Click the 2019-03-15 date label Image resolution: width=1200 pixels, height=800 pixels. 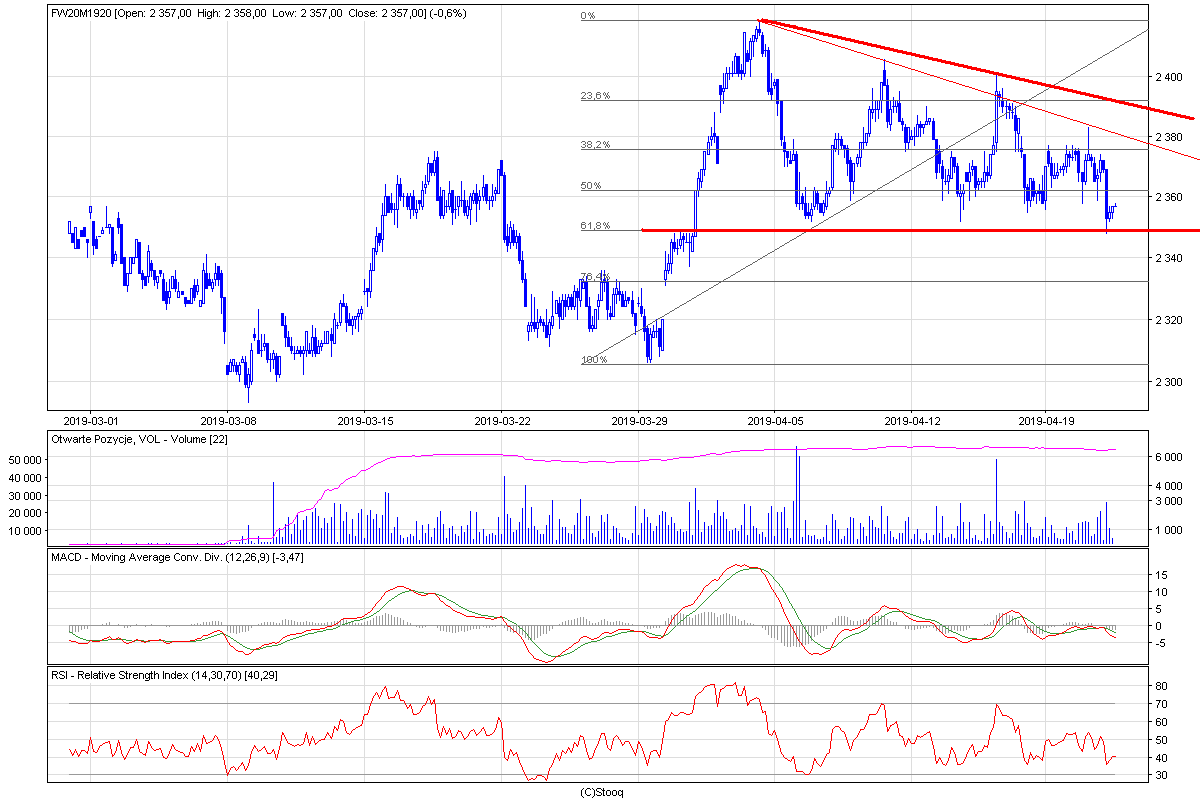pos(366,421)
